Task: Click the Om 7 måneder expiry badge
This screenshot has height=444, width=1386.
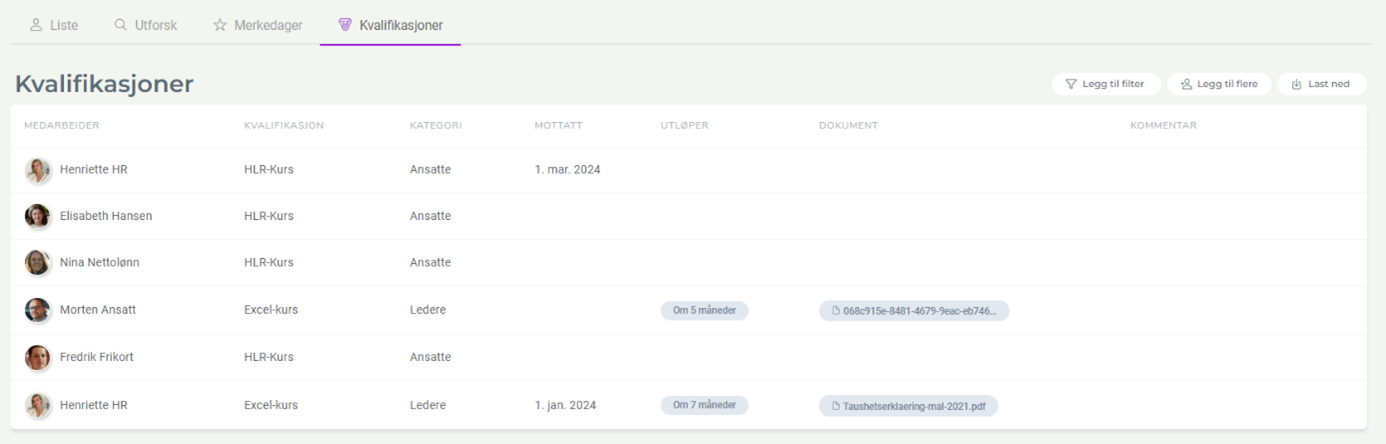Action: click(704, 406)
